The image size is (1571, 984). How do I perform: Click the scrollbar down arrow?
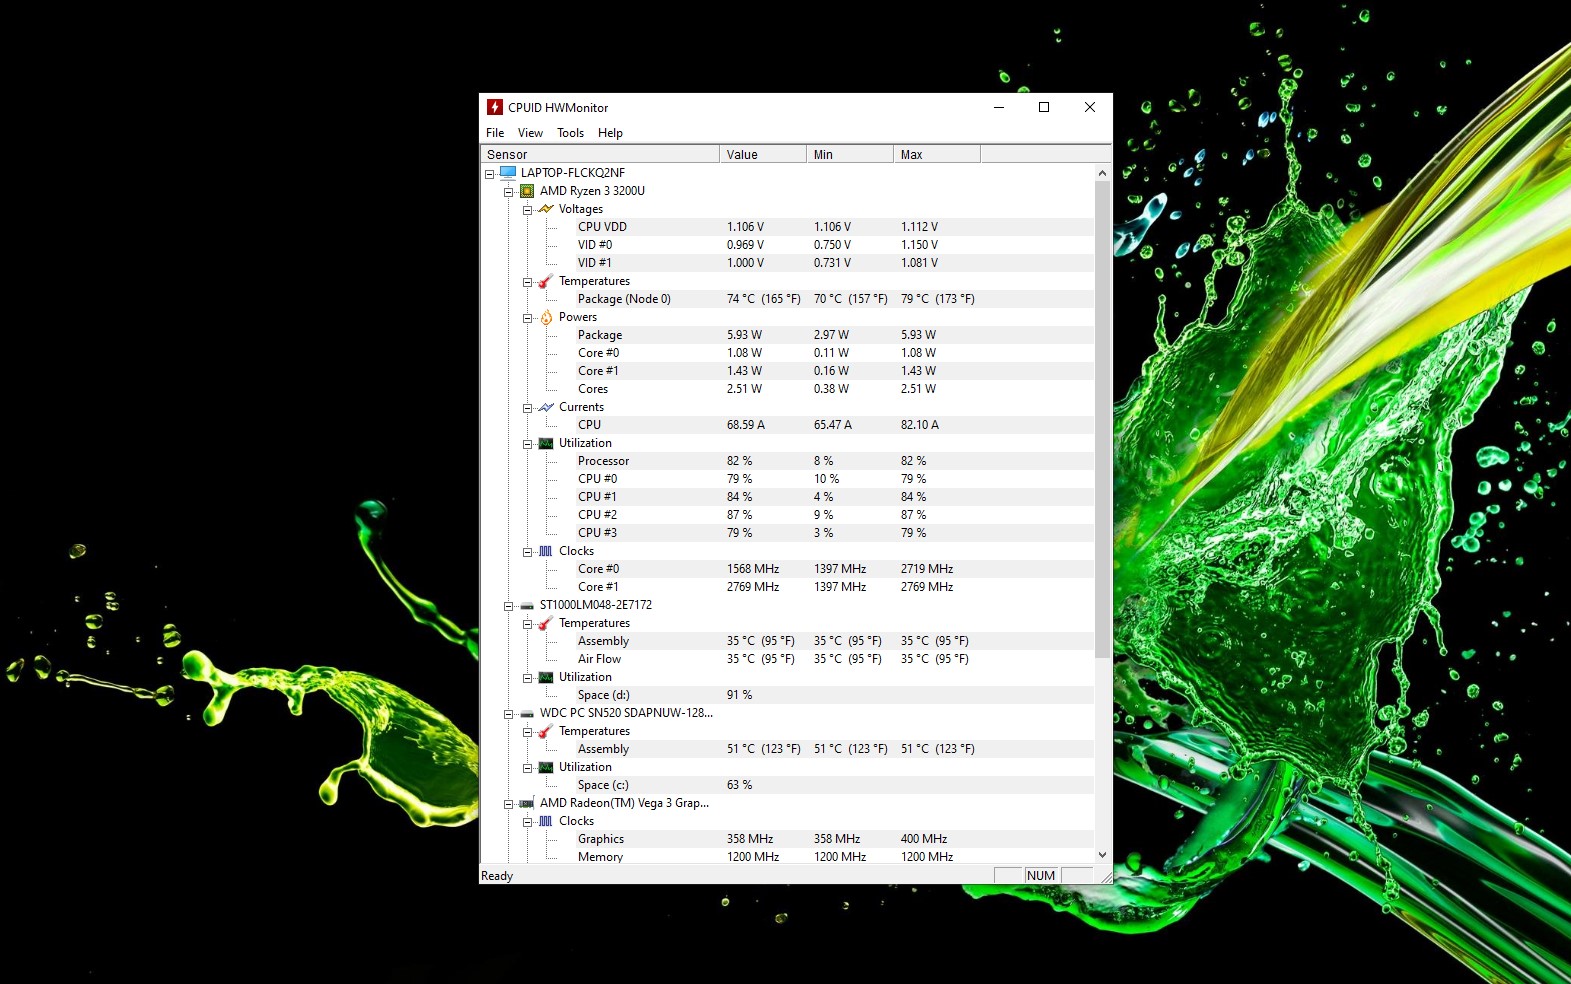click(1102, 855)
